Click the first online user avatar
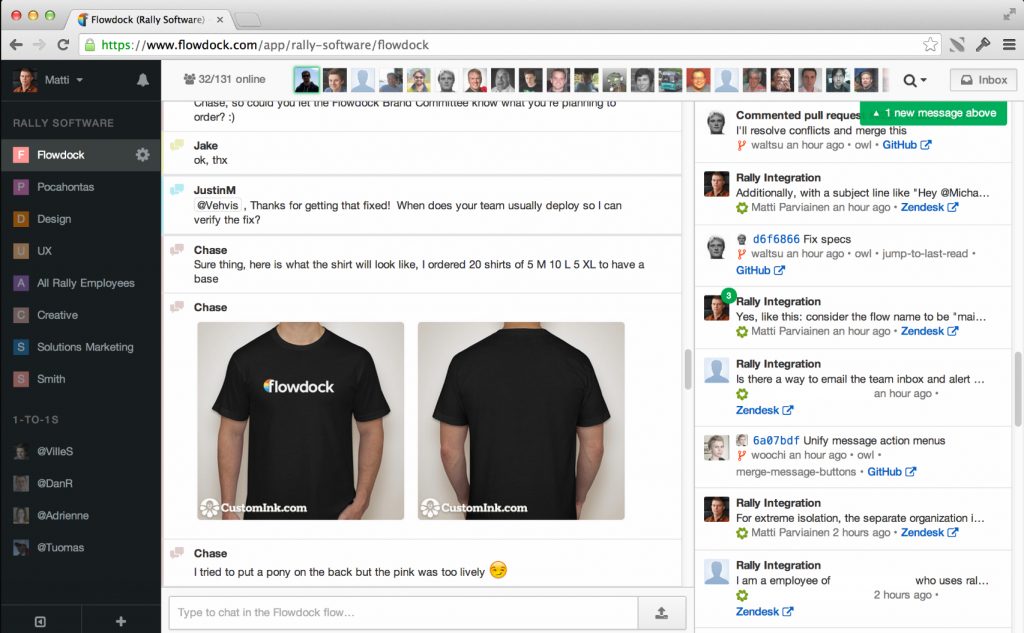Screen dimensions: 1024x633 (x=306, y=80)
